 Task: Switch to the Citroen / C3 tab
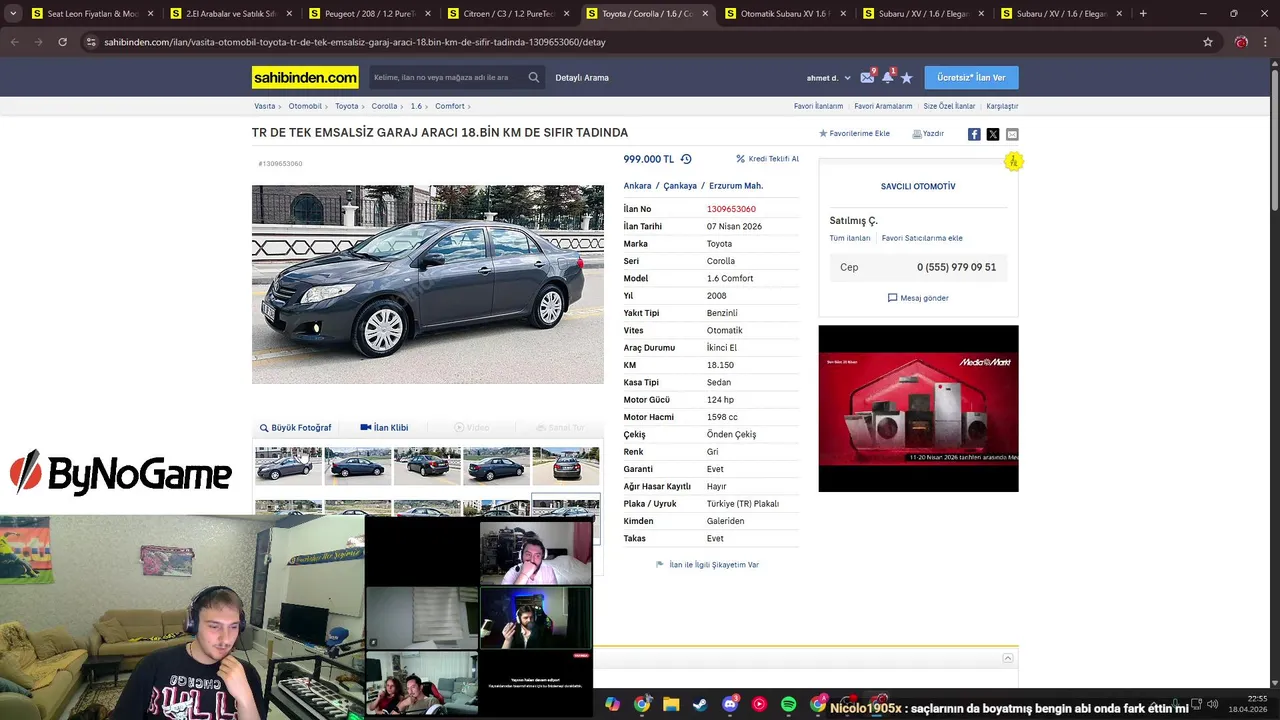[x=507, y=14]
